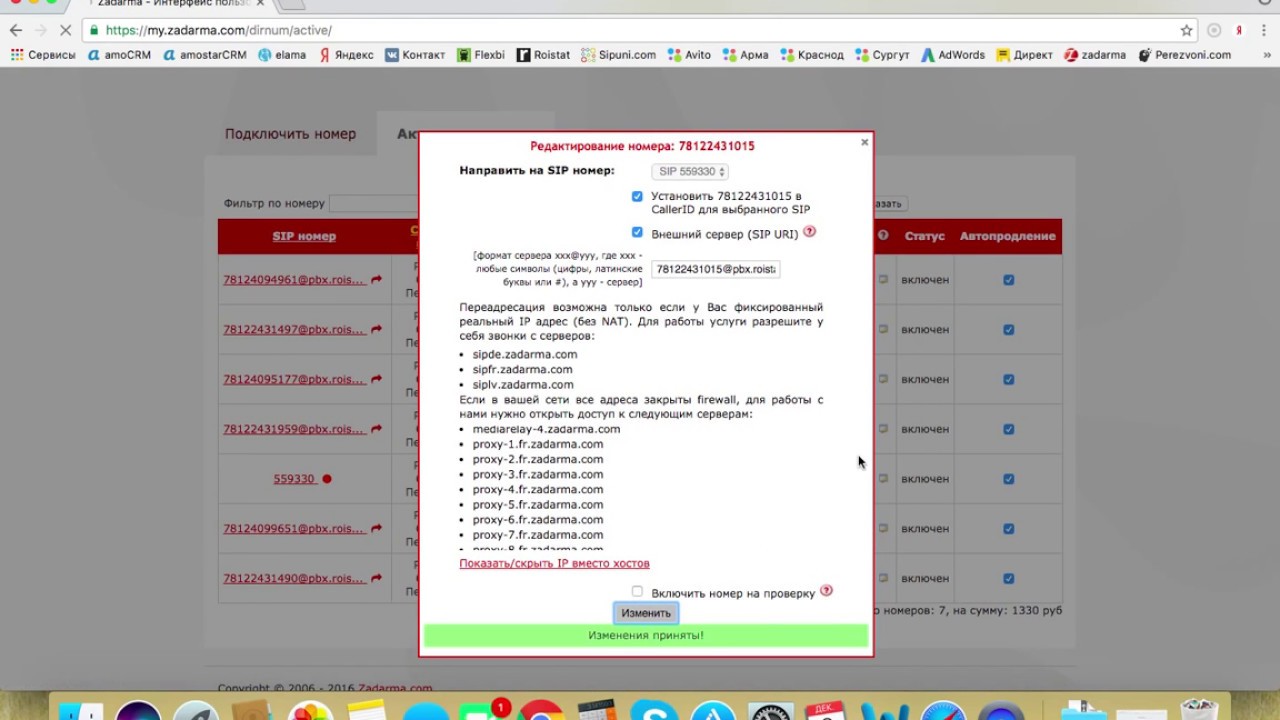Click redirect arrow icon for 78124095177
The width and height of the screenshot is (1280, 720).
click(376, 379)
